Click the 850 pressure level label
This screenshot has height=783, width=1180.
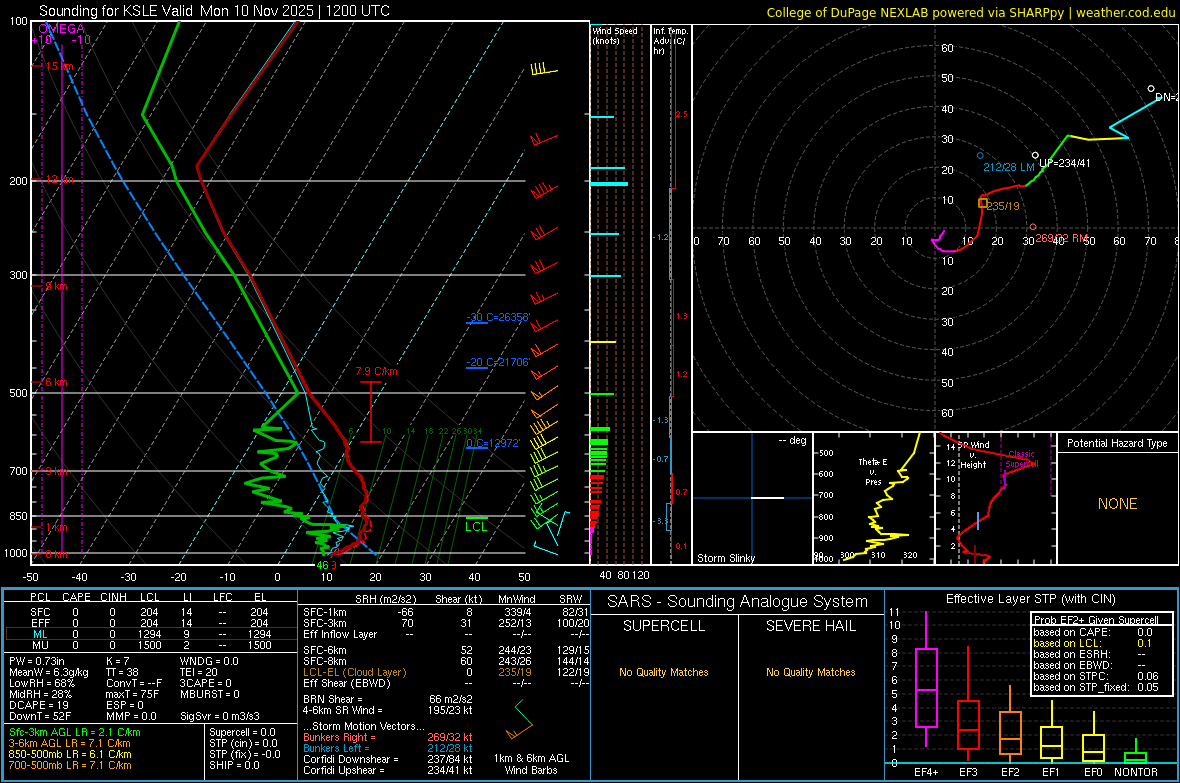(18, 516)
